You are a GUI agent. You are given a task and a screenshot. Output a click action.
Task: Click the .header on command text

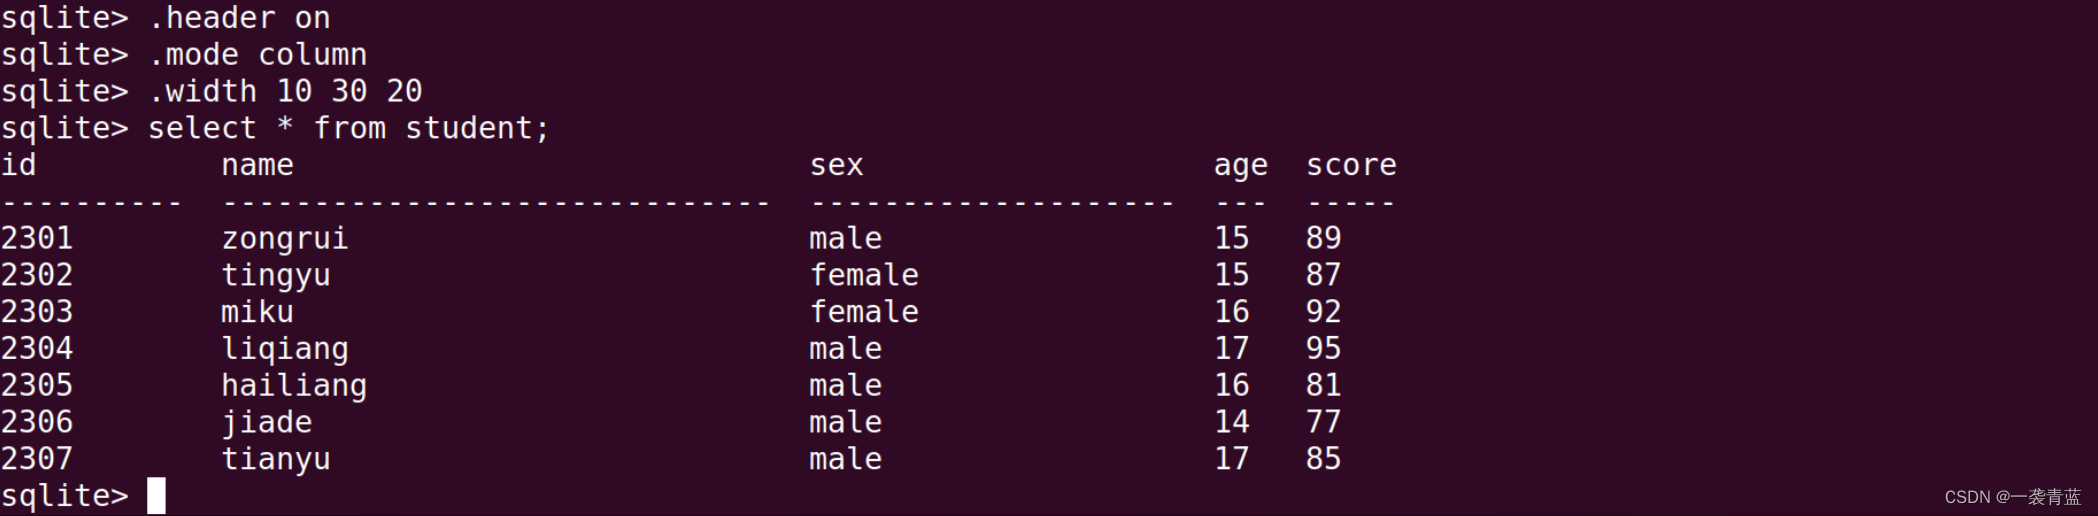(x=239, y=18)
